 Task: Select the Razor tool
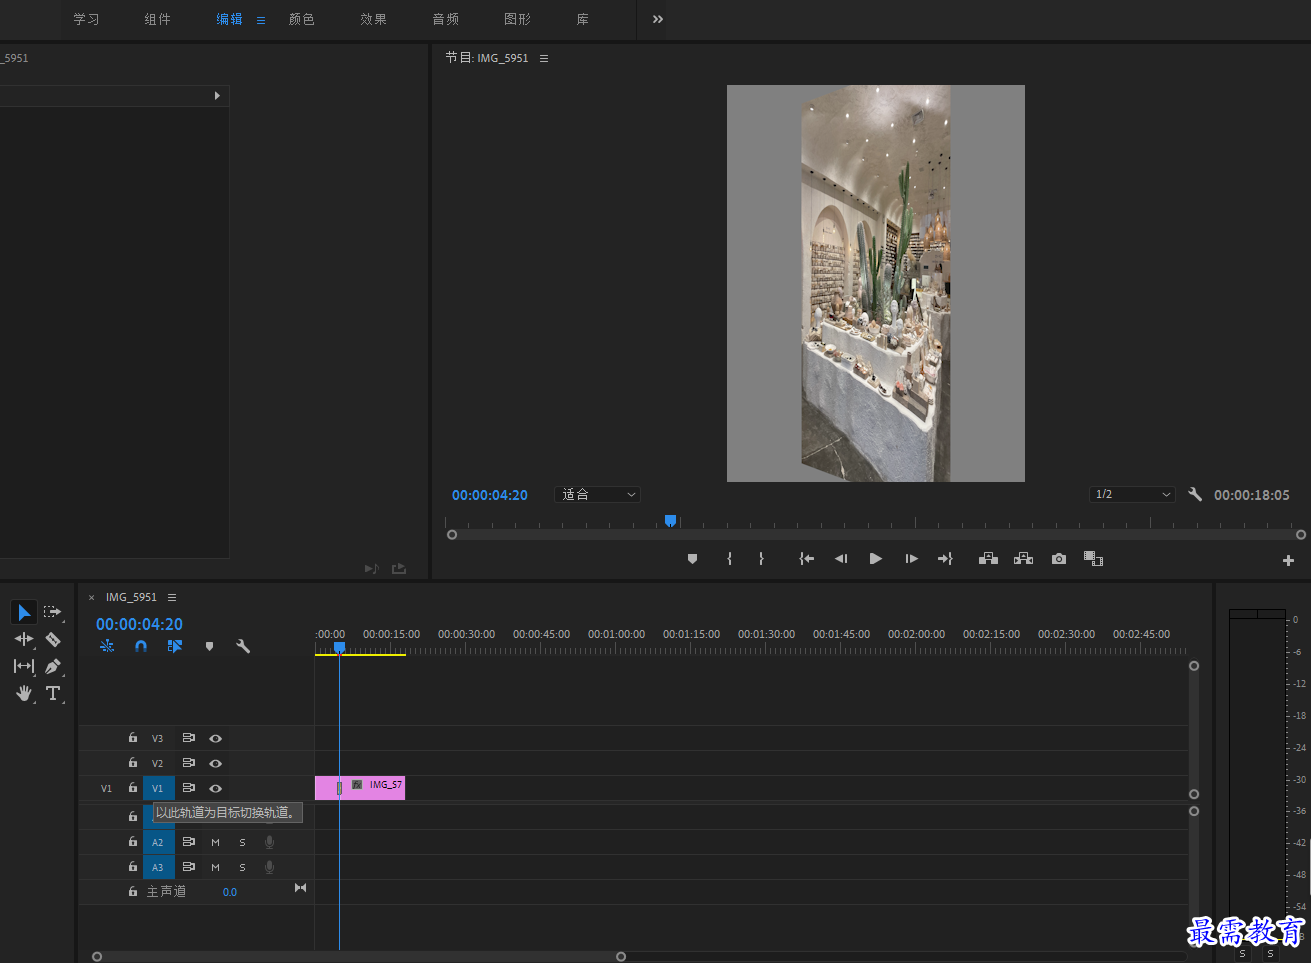pyautogui.click(x=53, y=639)
